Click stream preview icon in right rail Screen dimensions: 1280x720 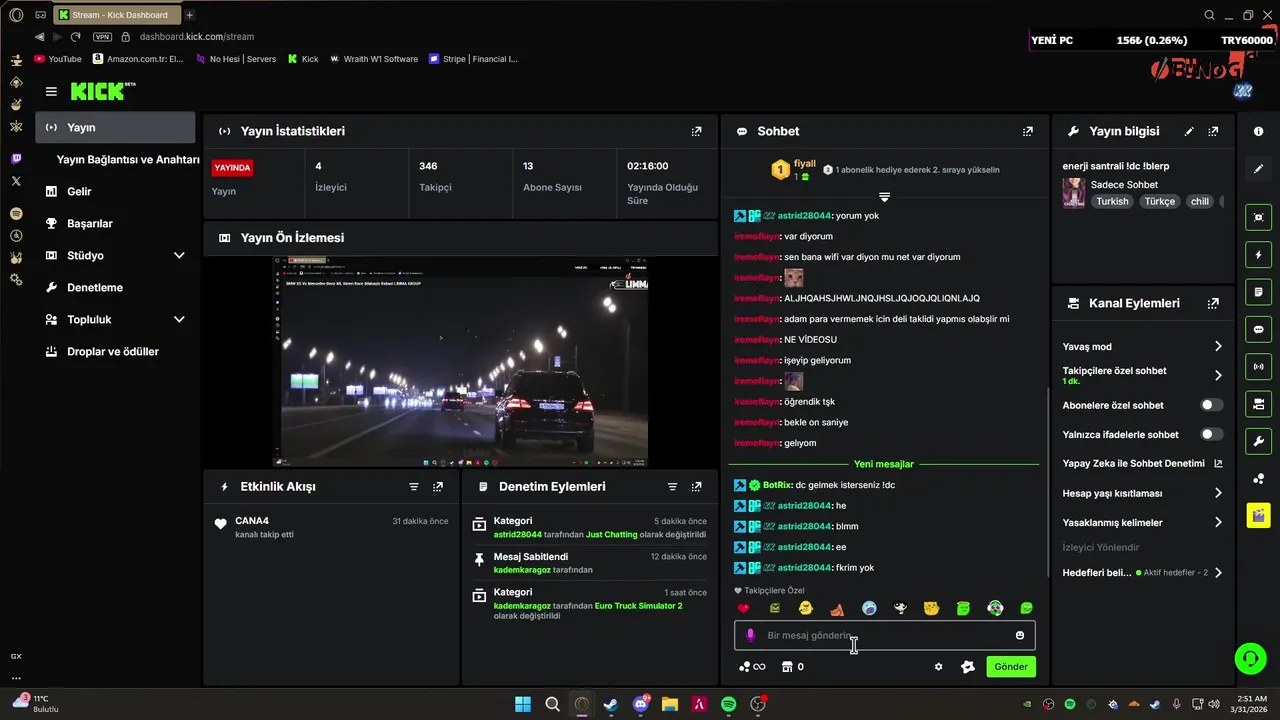tap(1258, 217)
